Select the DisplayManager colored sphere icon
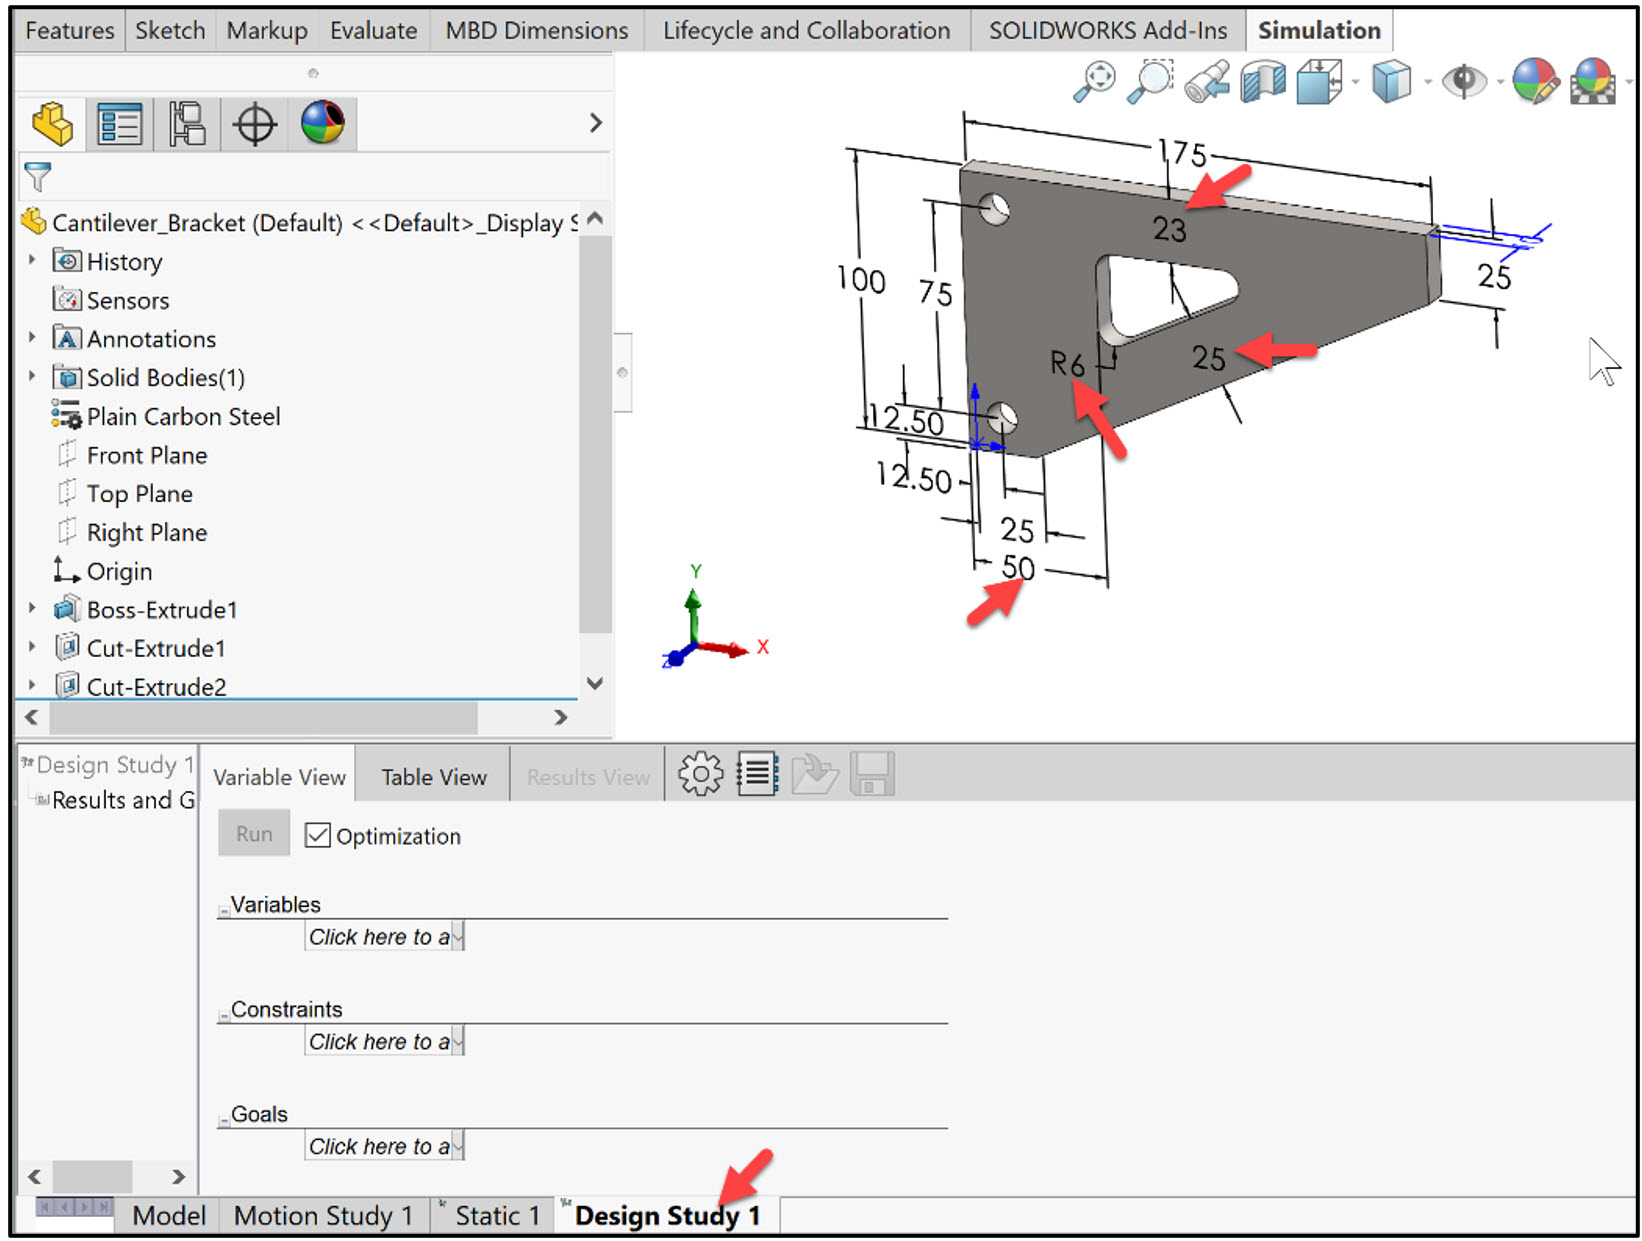This screenshot has height=1241, width=1642. point(322,122)
